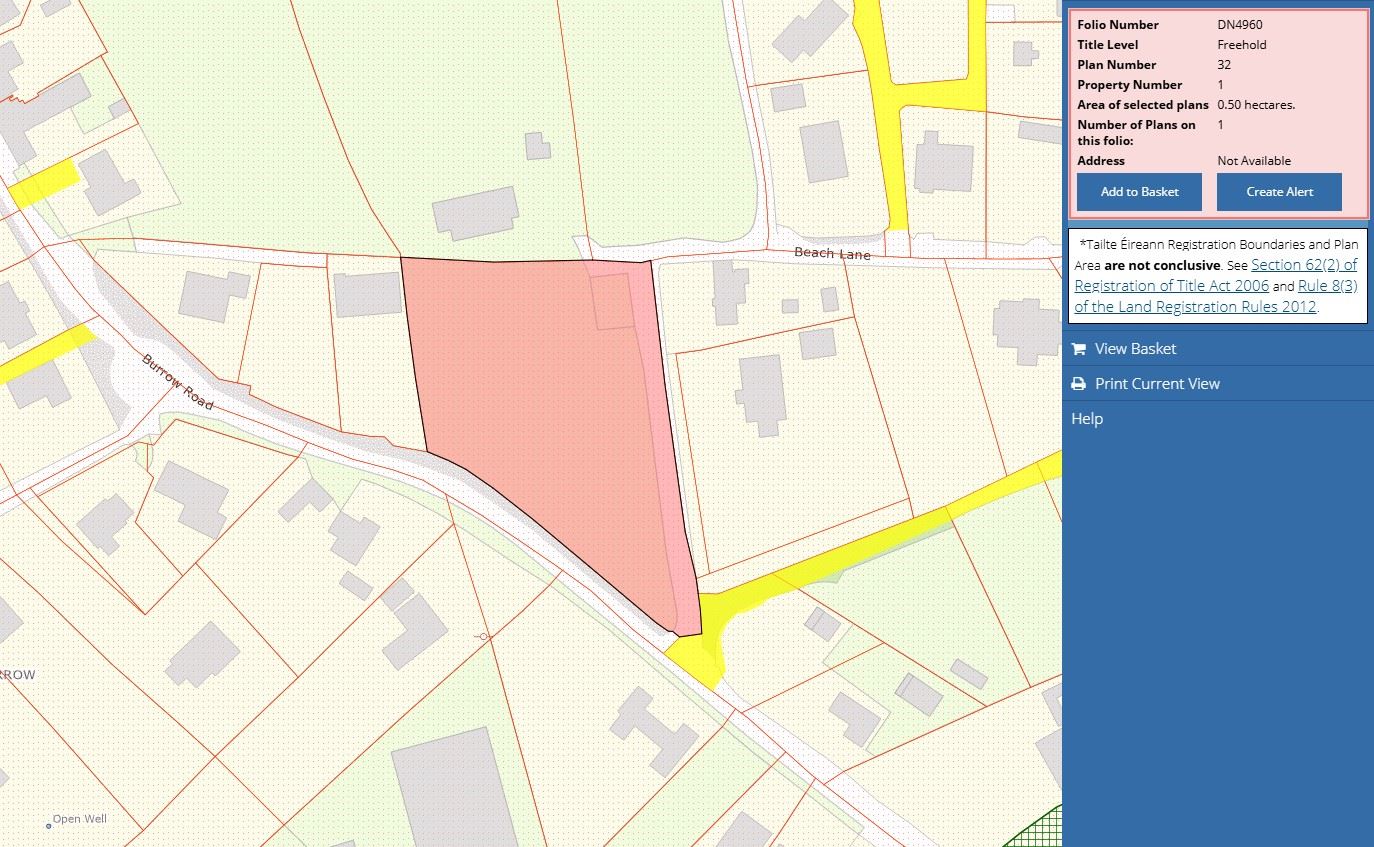Click the Open Well map marker
Viewport: 1374px width, 847px height.
click(x=49, y=825)
